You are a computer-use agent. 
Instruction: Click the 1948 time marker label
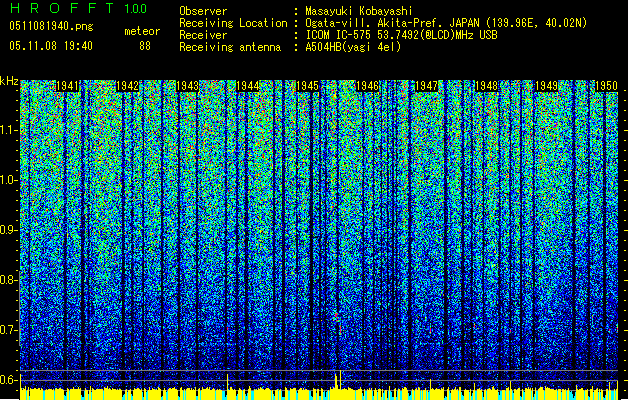(487, 86)
